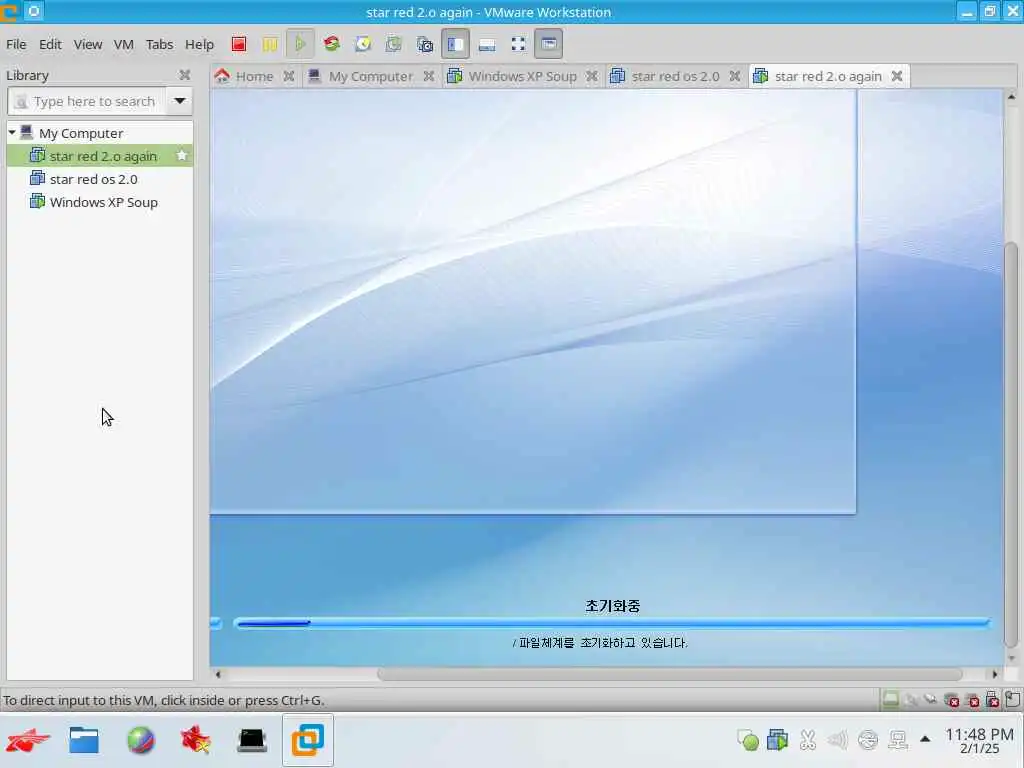This screenshot has height=768, width=1024.
Task: Click the VMware tray icon
Action: point(777,740)
